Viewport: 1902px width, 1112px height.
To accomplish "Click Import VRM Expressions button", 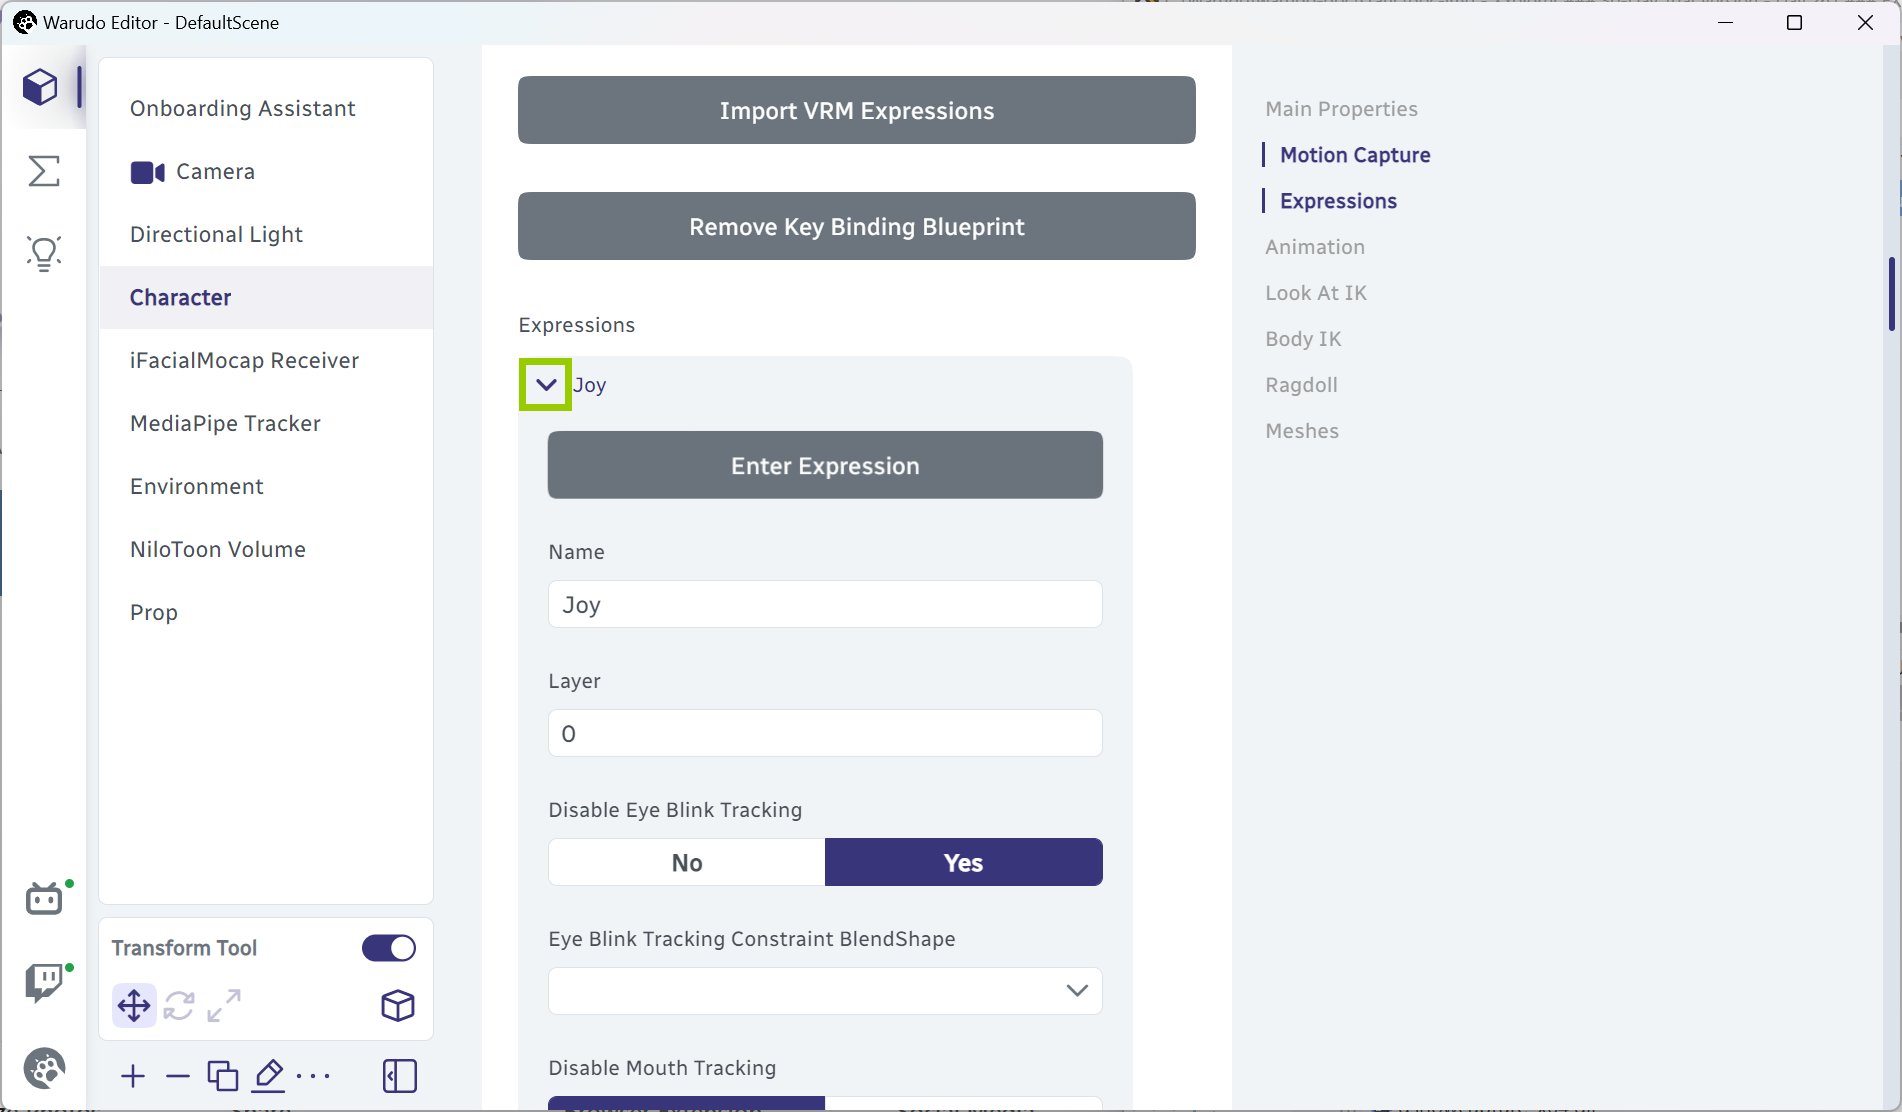I will [x=857, y=110].
